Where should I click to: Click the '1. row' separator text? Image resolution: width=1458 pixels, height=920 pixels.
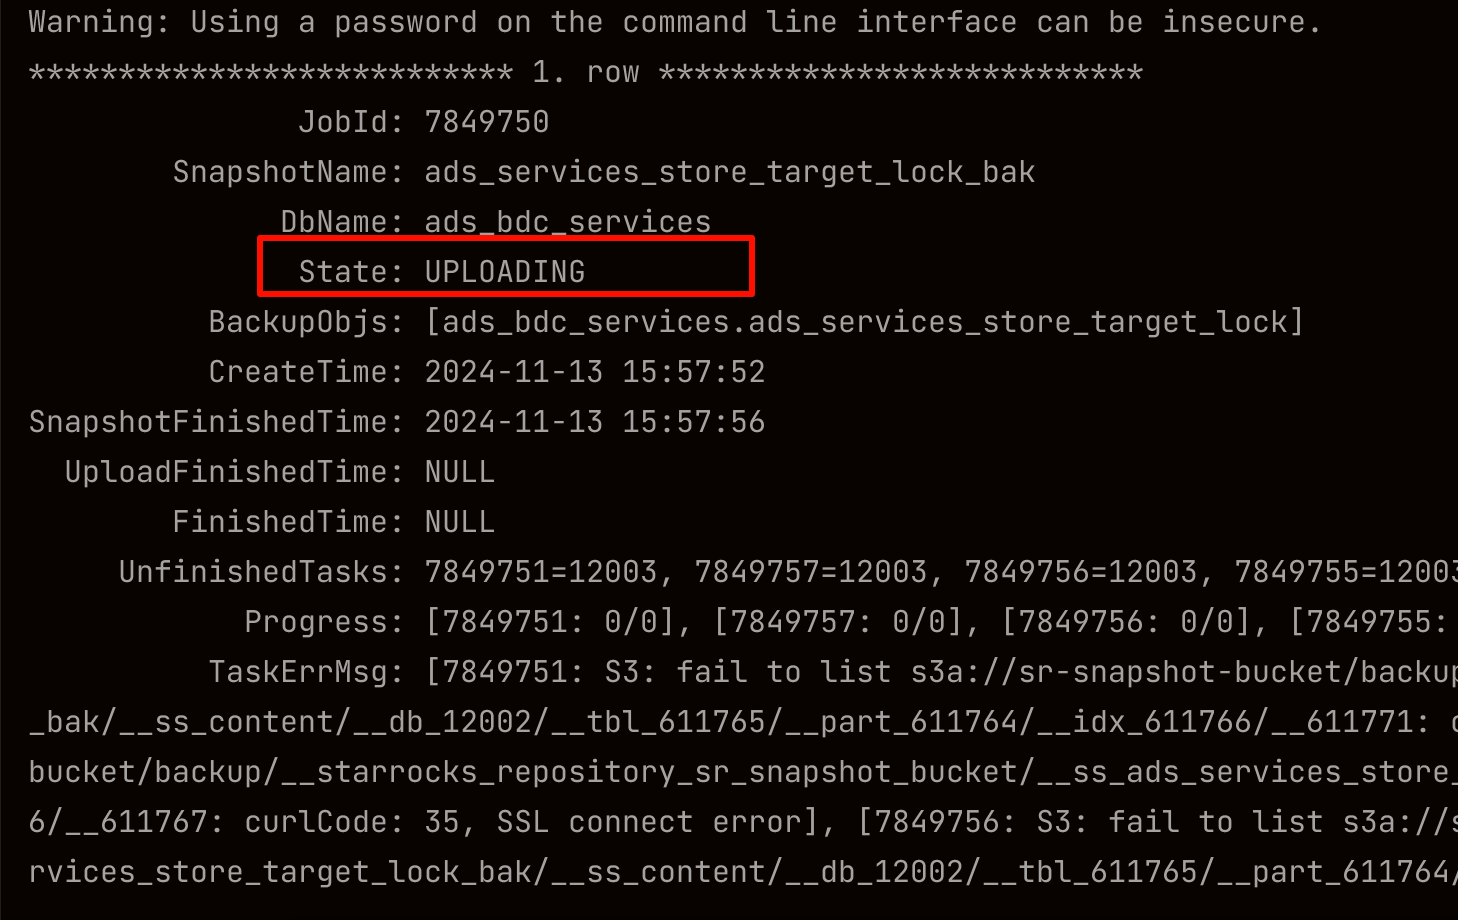tap(586, 72)
